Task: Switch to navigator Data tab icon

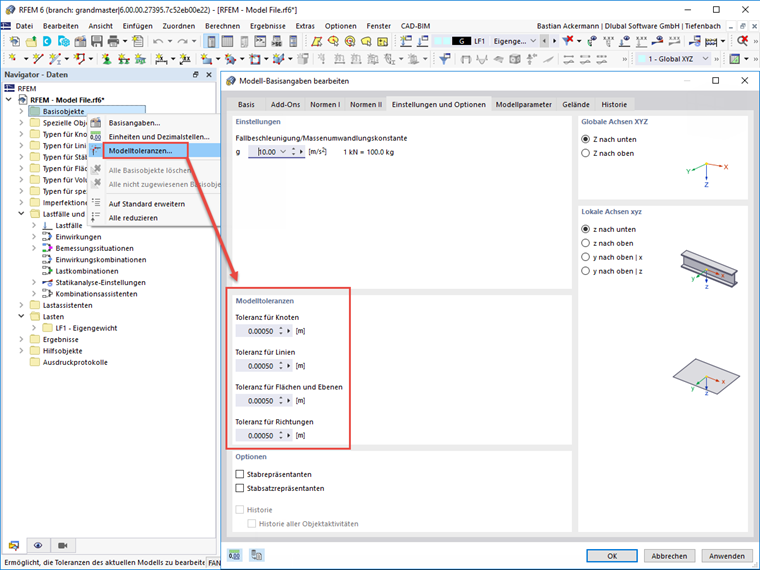Action: 14,545
